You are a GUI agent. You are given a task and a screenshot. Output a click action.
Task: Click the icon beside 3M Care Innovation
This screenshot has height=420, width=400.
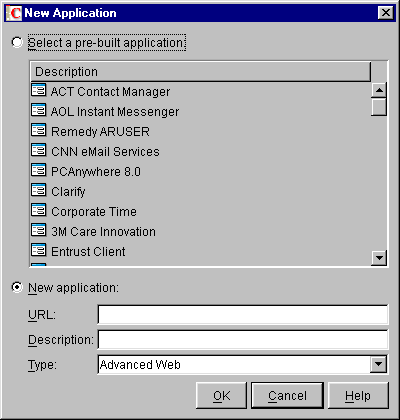tap(39, 230)
